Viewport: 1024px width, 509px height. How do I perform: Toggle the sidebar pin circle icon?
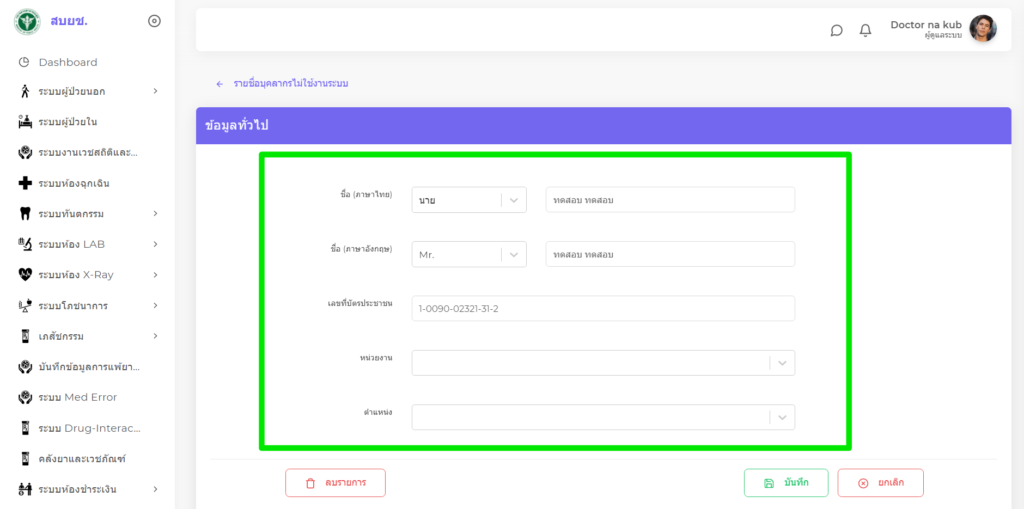pyautogui.click(x=154, y=22)
